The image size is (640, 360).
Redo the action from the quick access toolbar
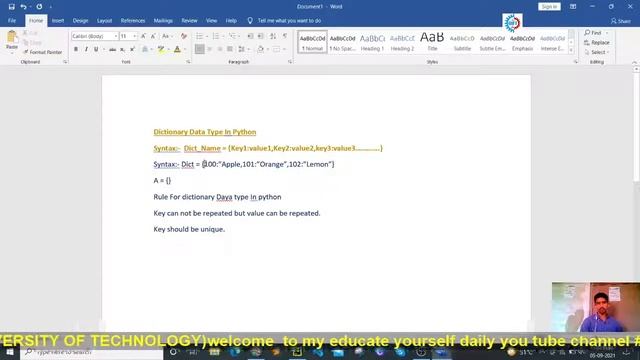tap(39, 7)
